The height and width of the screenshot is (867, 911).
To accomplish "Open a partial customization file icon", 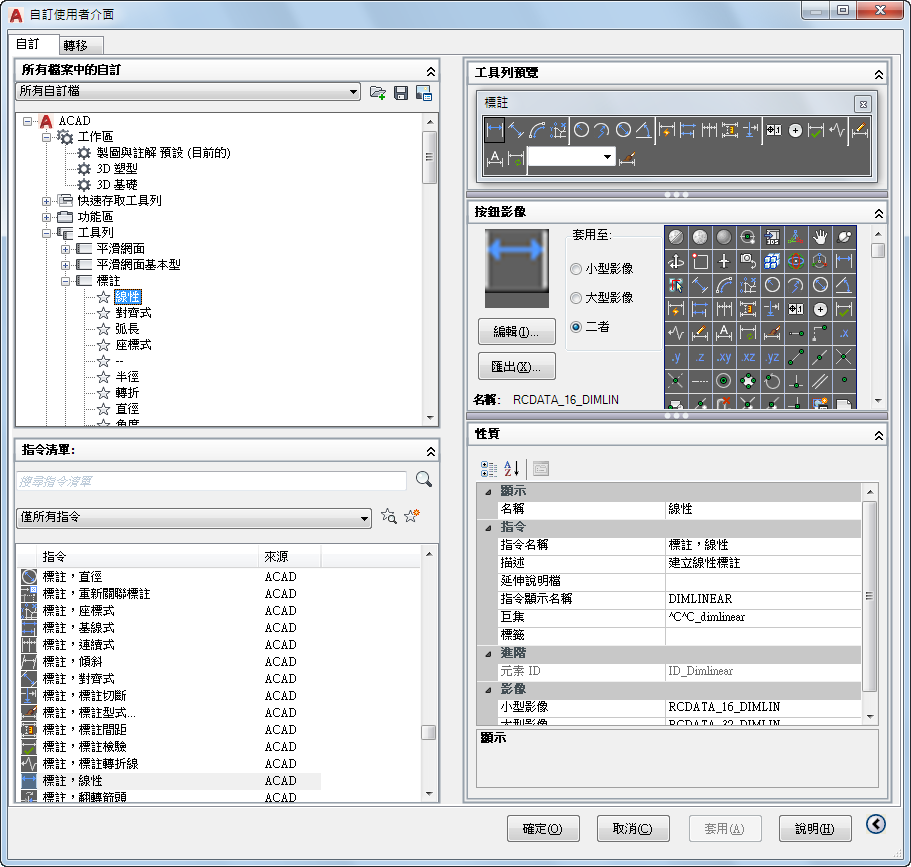I will 378,92.
